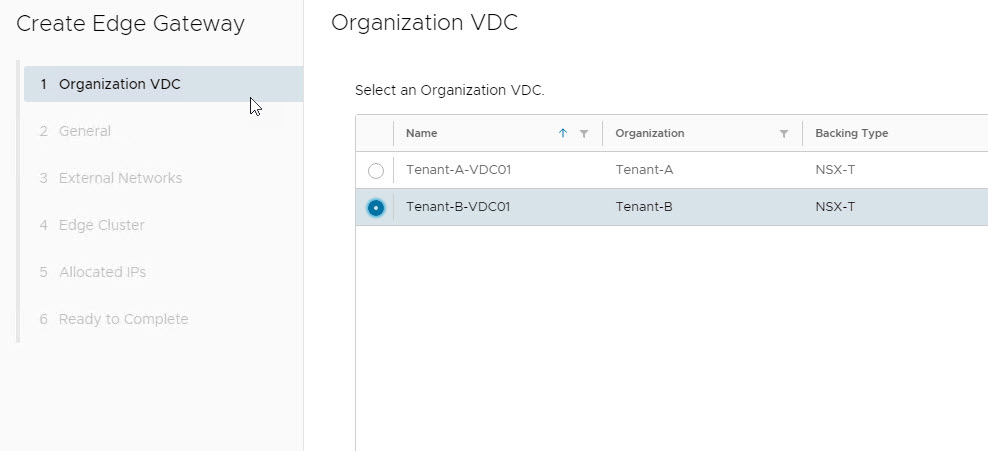Image resolution: width=988 pixels, height=451 pixels.
Task: Go to step 3 External Networks
Action: click(x=119, y=178)
